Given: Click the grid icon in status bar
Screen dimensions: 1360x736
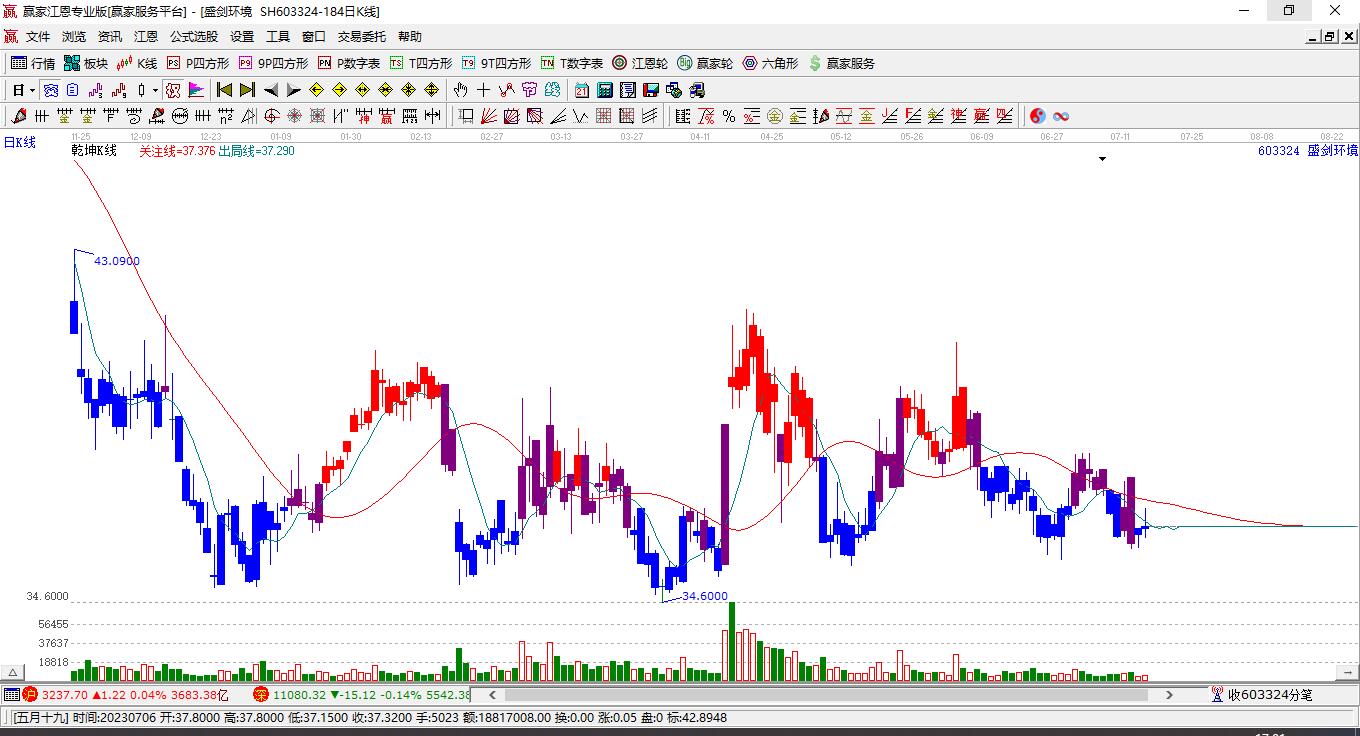Looking at the screenshot, I should 11,694.
